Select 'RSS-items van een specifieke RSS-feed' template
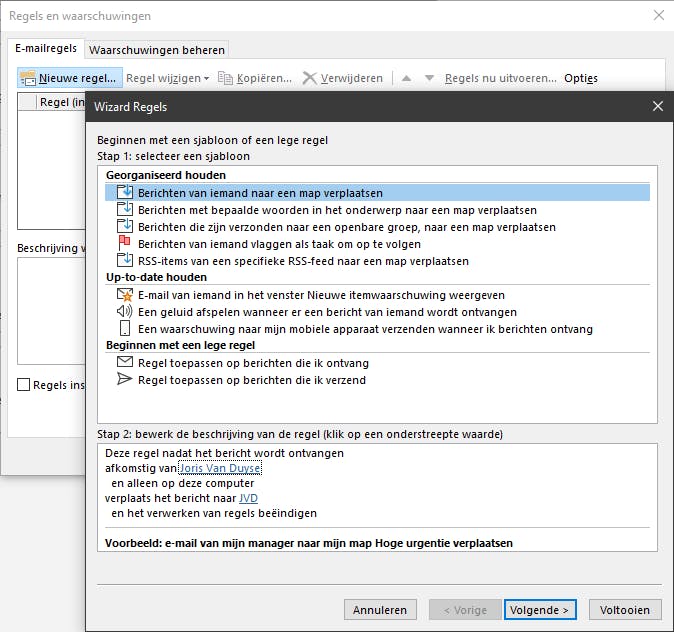Image resolution: width=674 pixels, height=632 pixels. [x=377, y=261]
